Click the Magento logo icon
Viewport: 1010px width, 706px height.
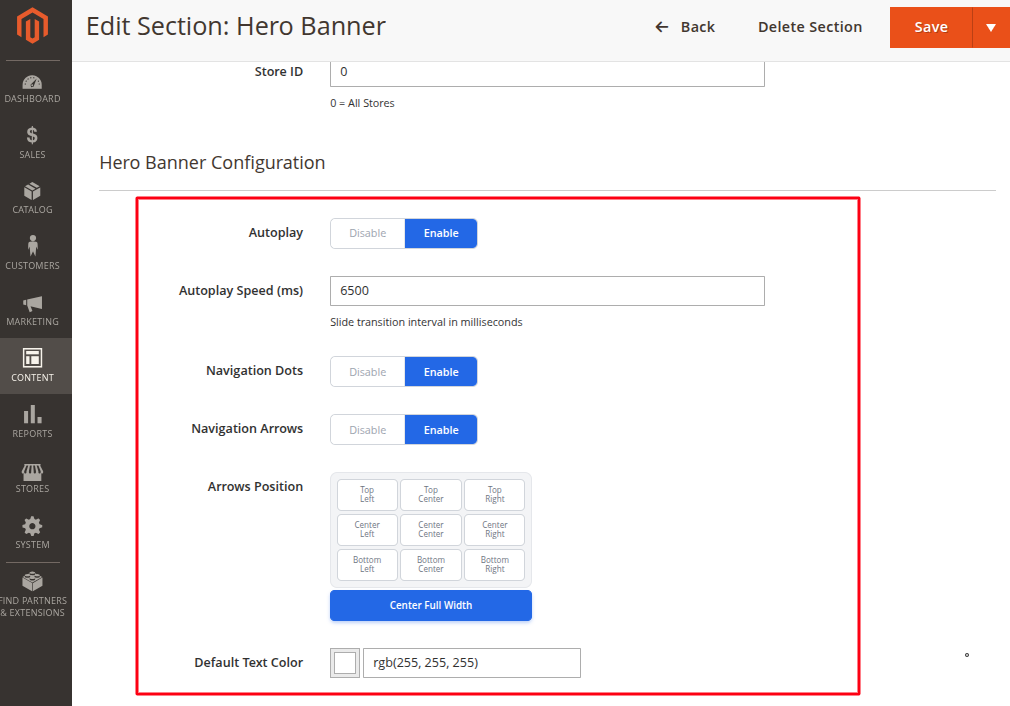pos(32,26)
